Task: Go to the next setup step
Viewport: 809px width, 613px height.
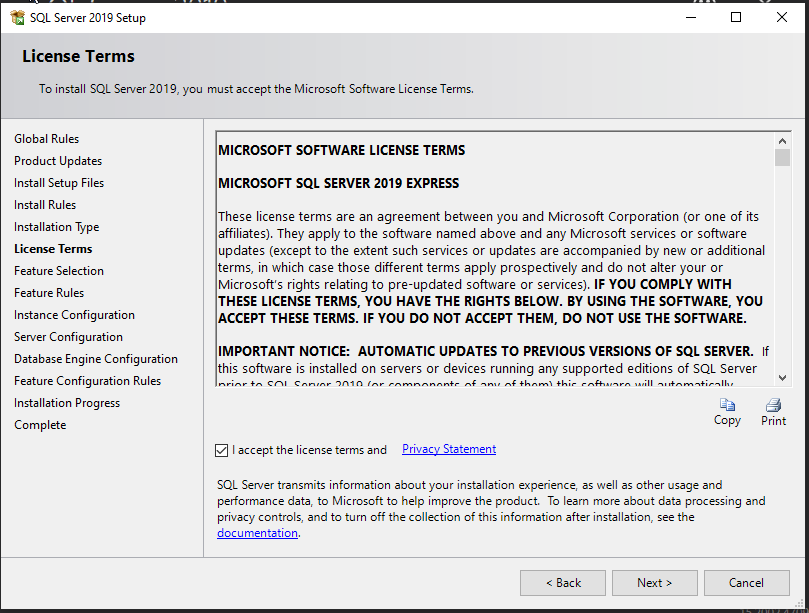Action: point(655,583)
